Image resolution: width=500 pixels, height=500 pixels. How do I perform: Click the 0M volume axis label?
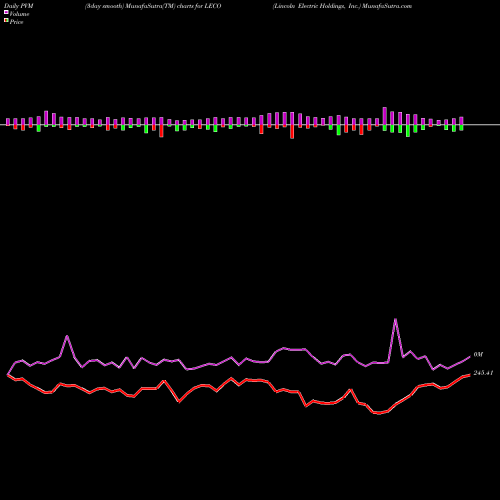tap(478, 354)
